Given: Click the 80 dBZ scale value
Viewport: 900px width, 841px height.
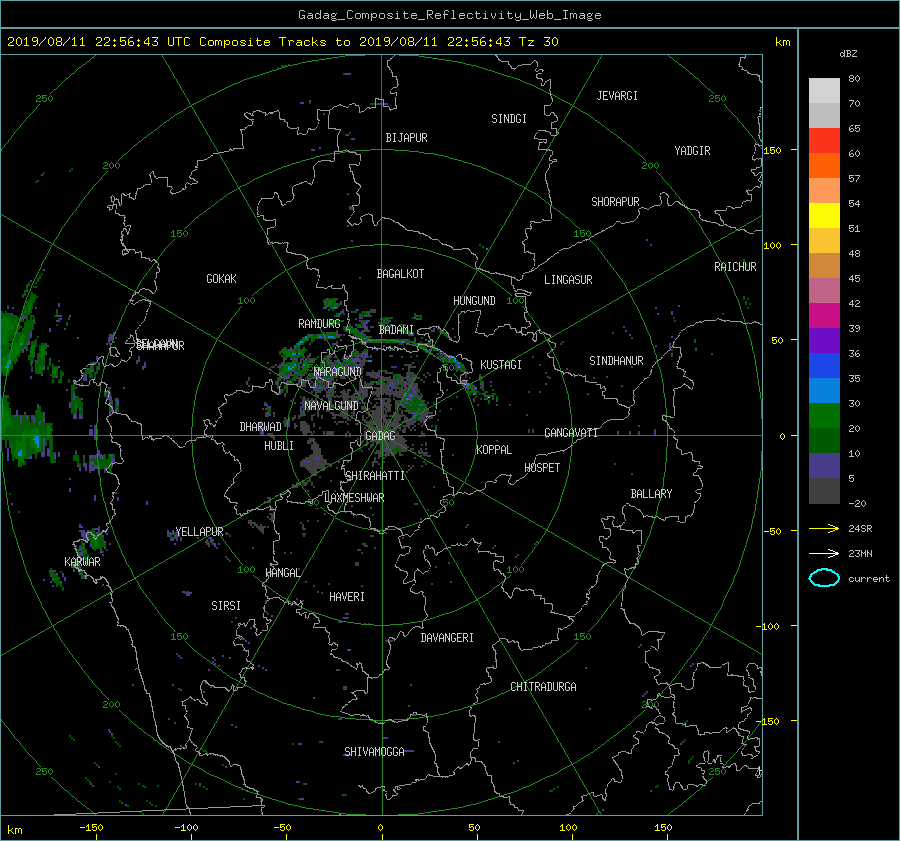Looking at the screenshot, I should click(854, 79).
